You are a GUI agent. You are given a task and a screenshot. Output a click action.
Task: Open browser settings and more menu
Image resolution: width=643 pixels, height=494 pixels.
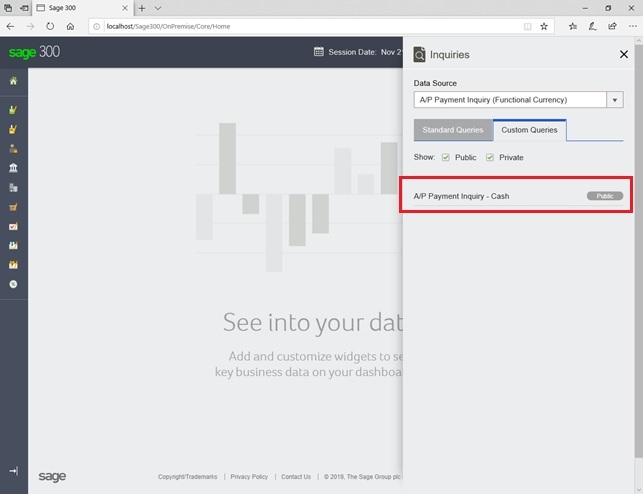[632, 26]
